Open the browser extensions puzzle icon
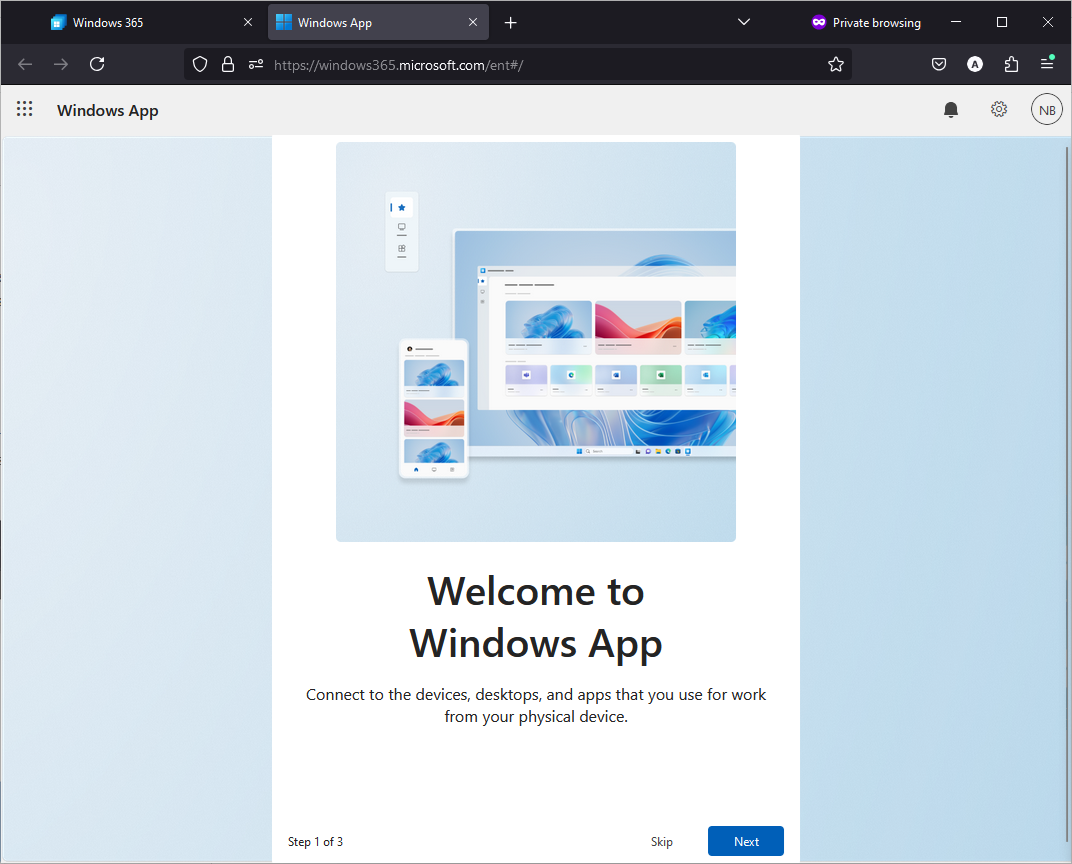This screenshot has width=1072, height=864. point(1011,64)
